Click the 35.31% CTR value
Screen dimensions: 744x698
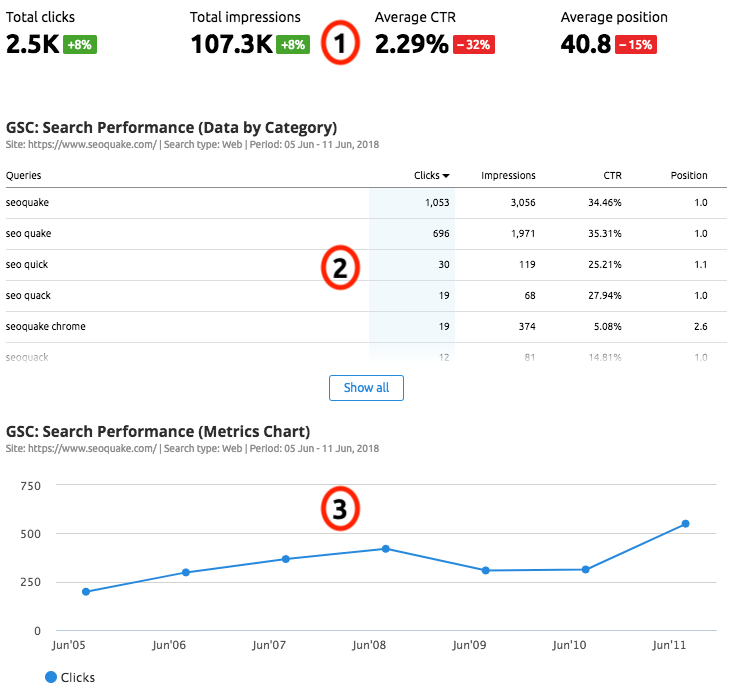pos(604,233)
